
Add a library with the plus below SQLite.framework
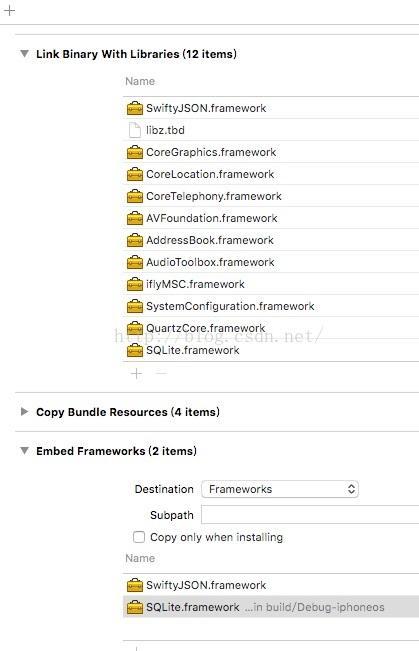point(136,374)
